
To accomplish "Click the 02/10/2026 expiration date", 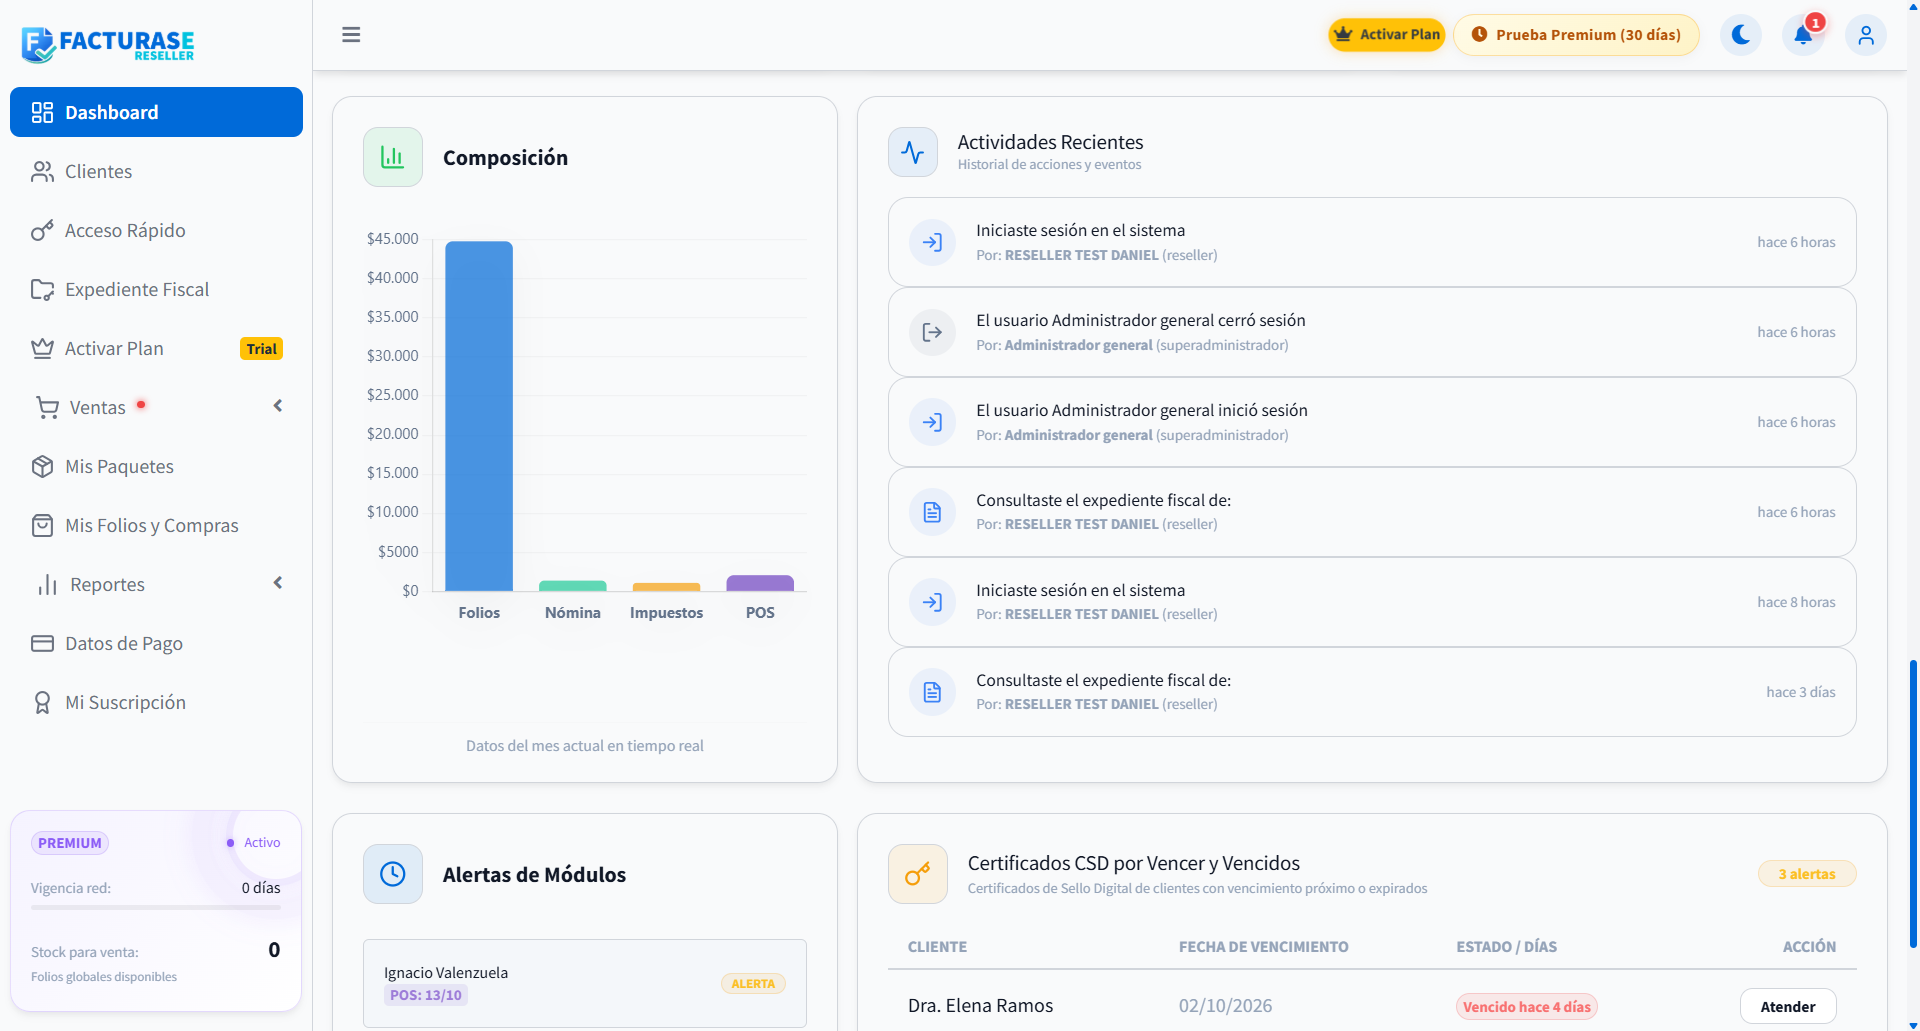I will coord(1225,1006).
